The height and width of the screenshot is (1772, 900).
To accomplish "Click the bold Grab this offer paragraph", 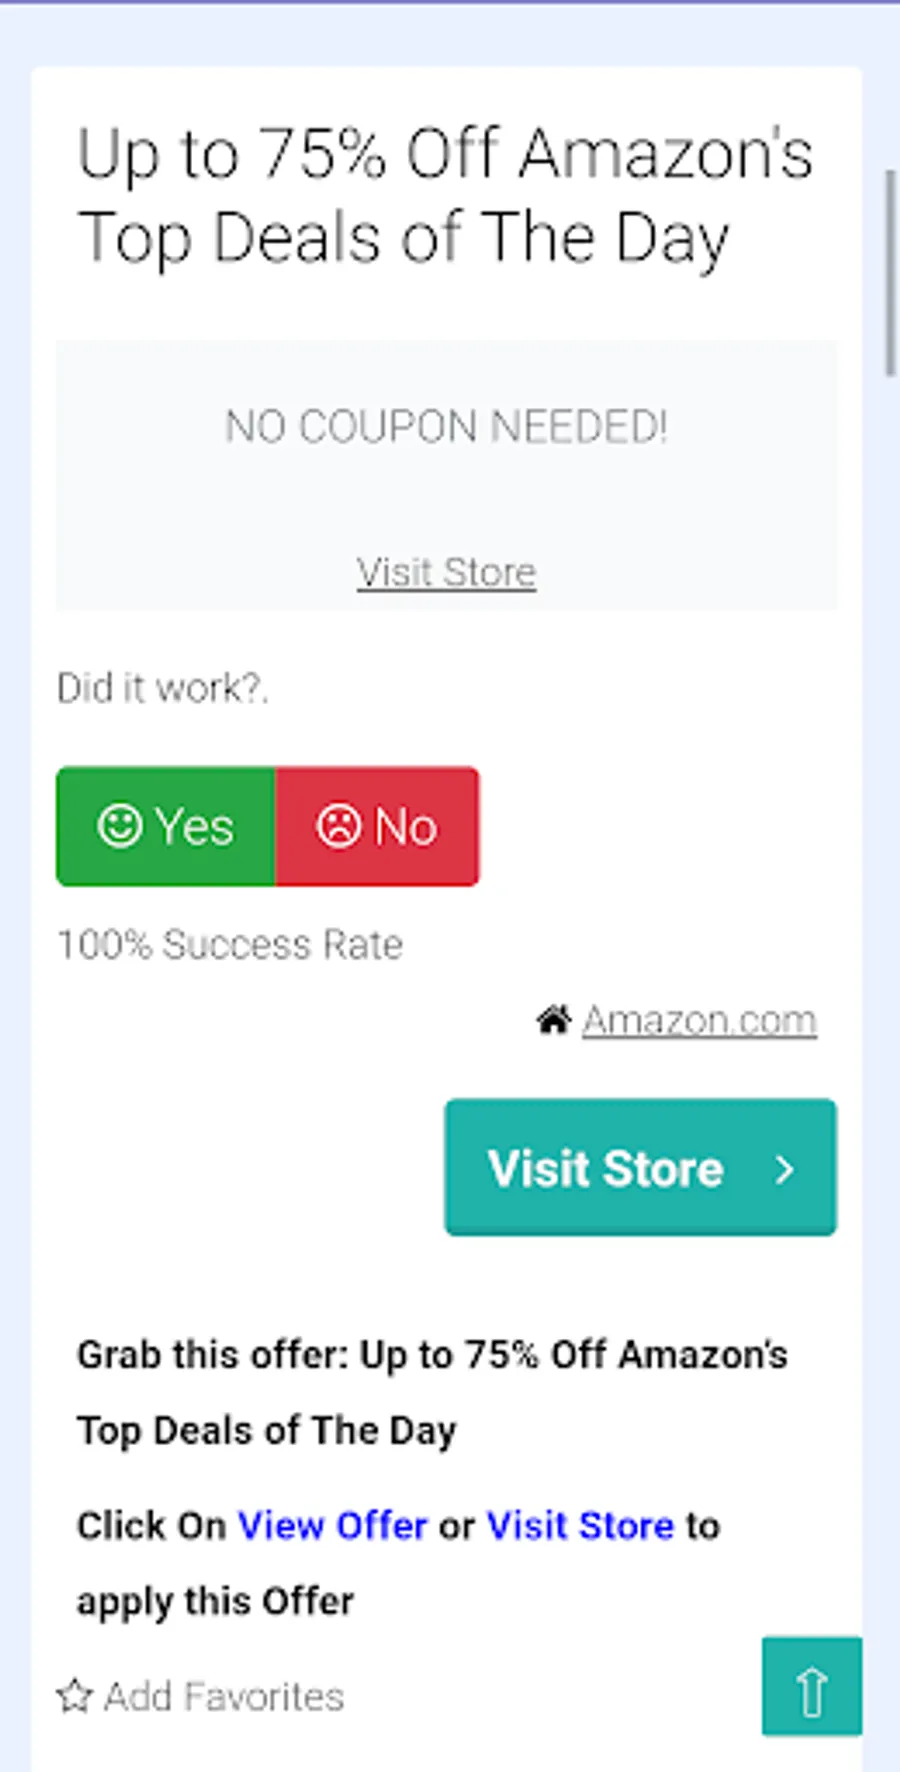I will (x=432, y=1392).
